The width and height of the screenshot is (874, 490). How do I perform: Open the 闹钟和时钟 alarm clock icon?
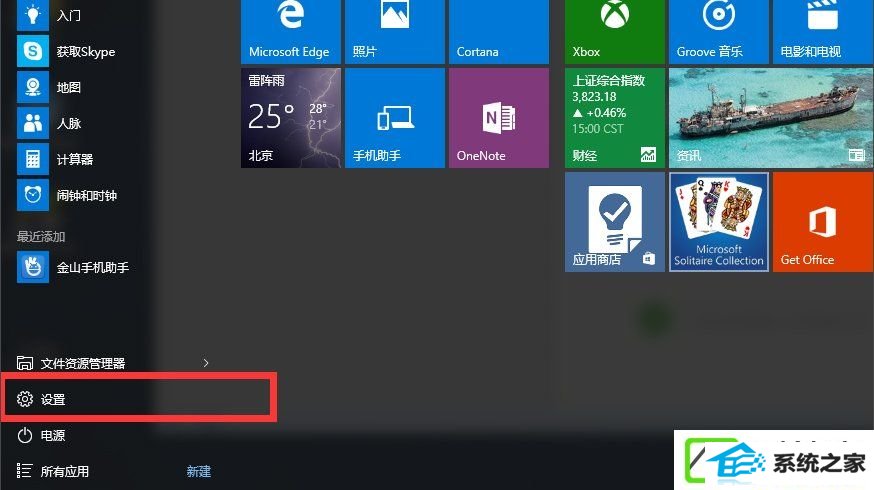point(33,195)
